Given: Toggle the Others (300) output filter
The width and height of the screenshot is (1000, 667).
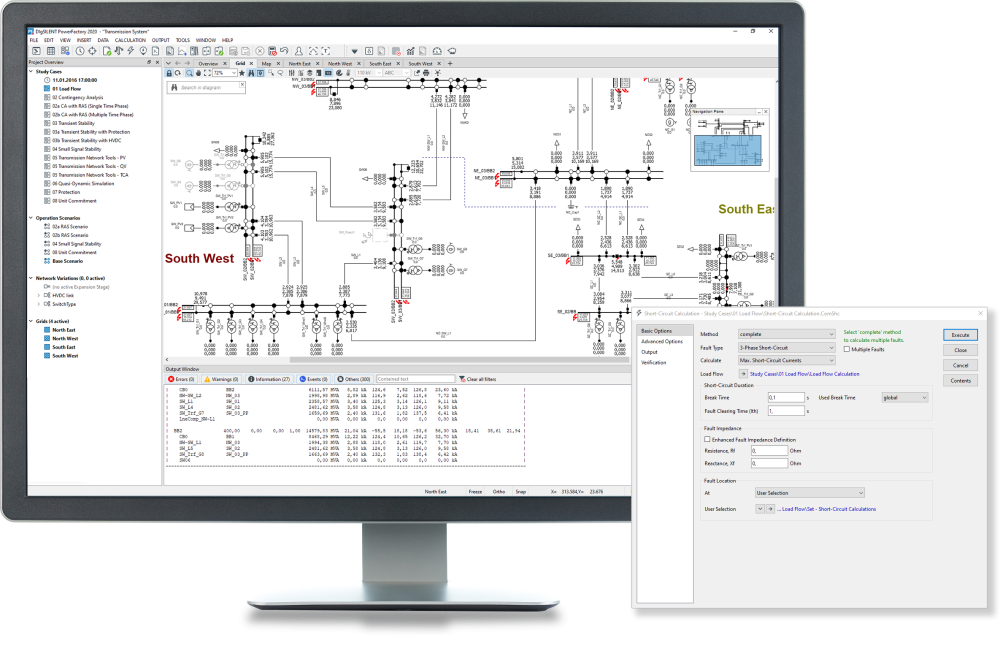Looking at the screenshot, I should 354,379.
